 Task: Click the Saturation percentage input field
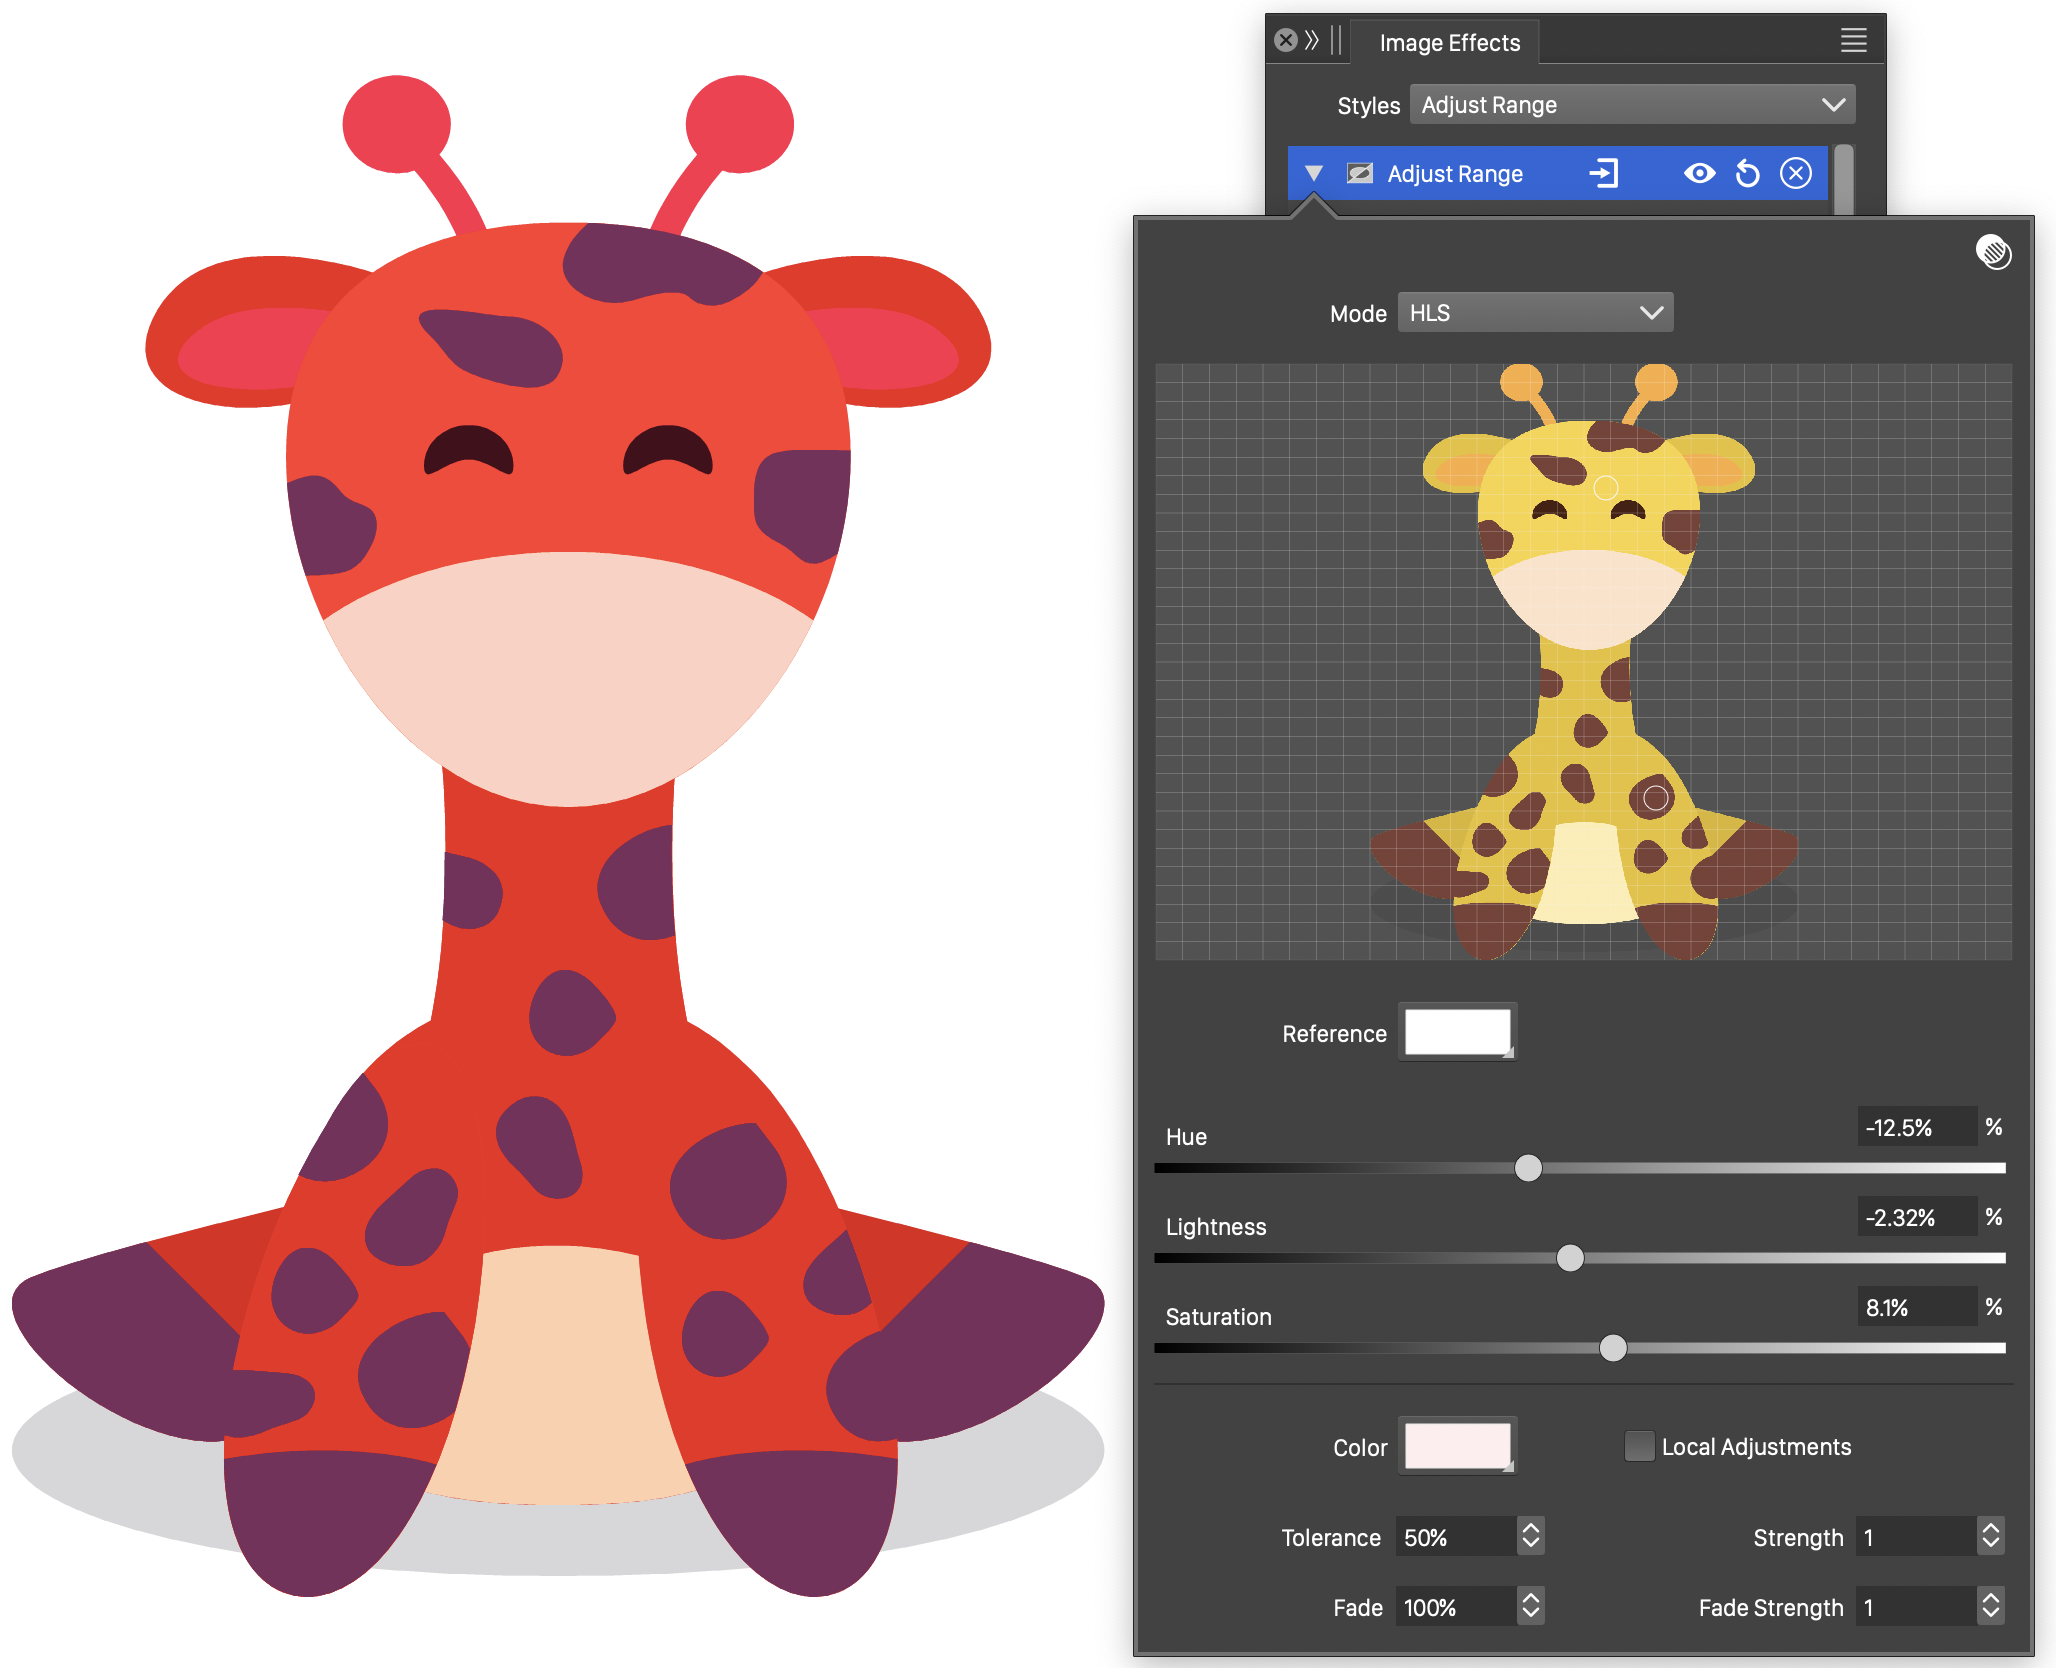(1917, 1307)
